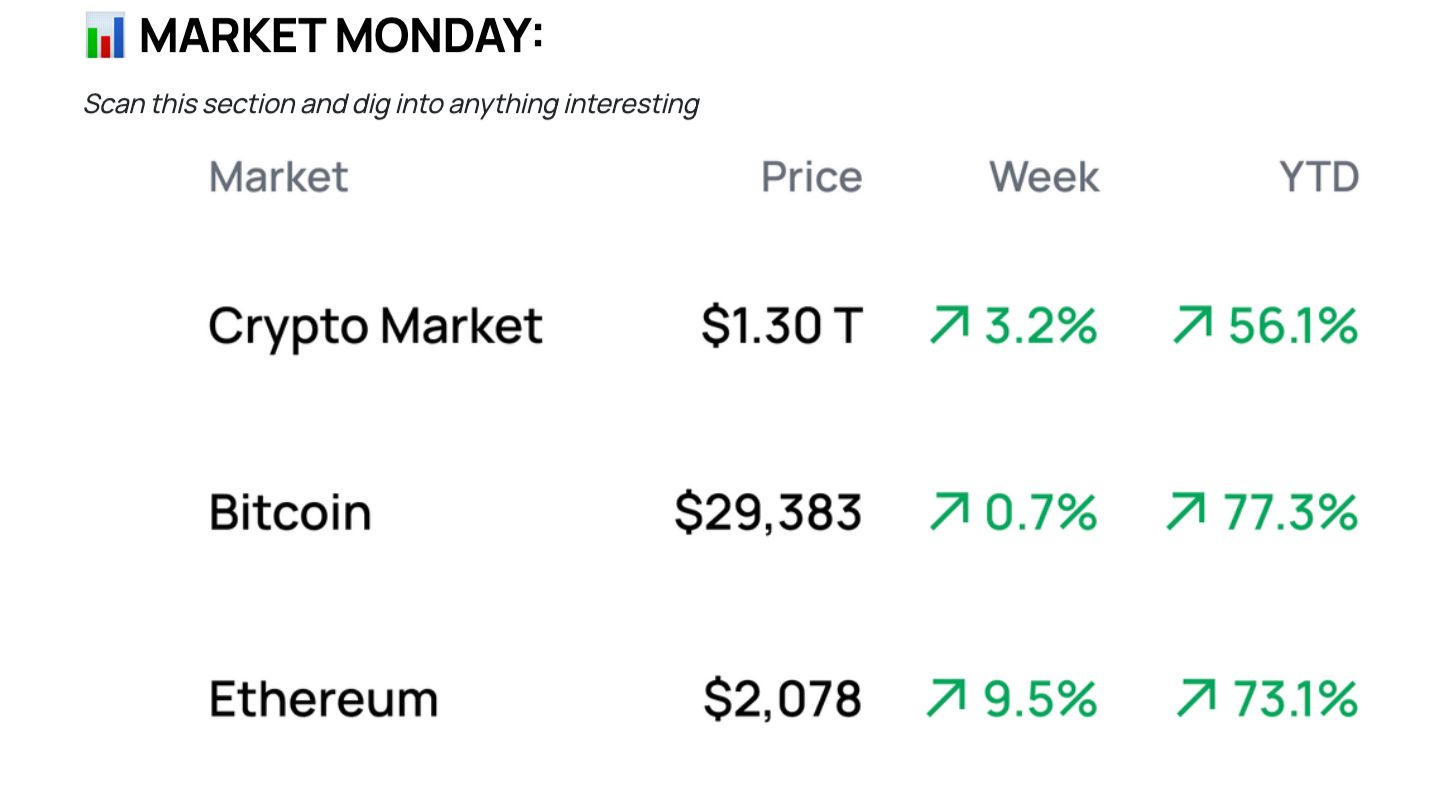The height and width of the screenshot is (807, 1438).
Task: Select the Price column header
Action: pyautogui.click(x=811, y=177)
